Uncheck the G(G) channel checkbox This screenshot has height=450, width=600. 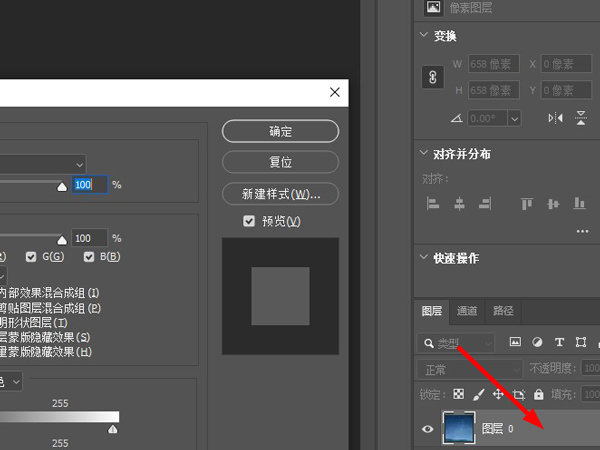[x=31, y=257]
